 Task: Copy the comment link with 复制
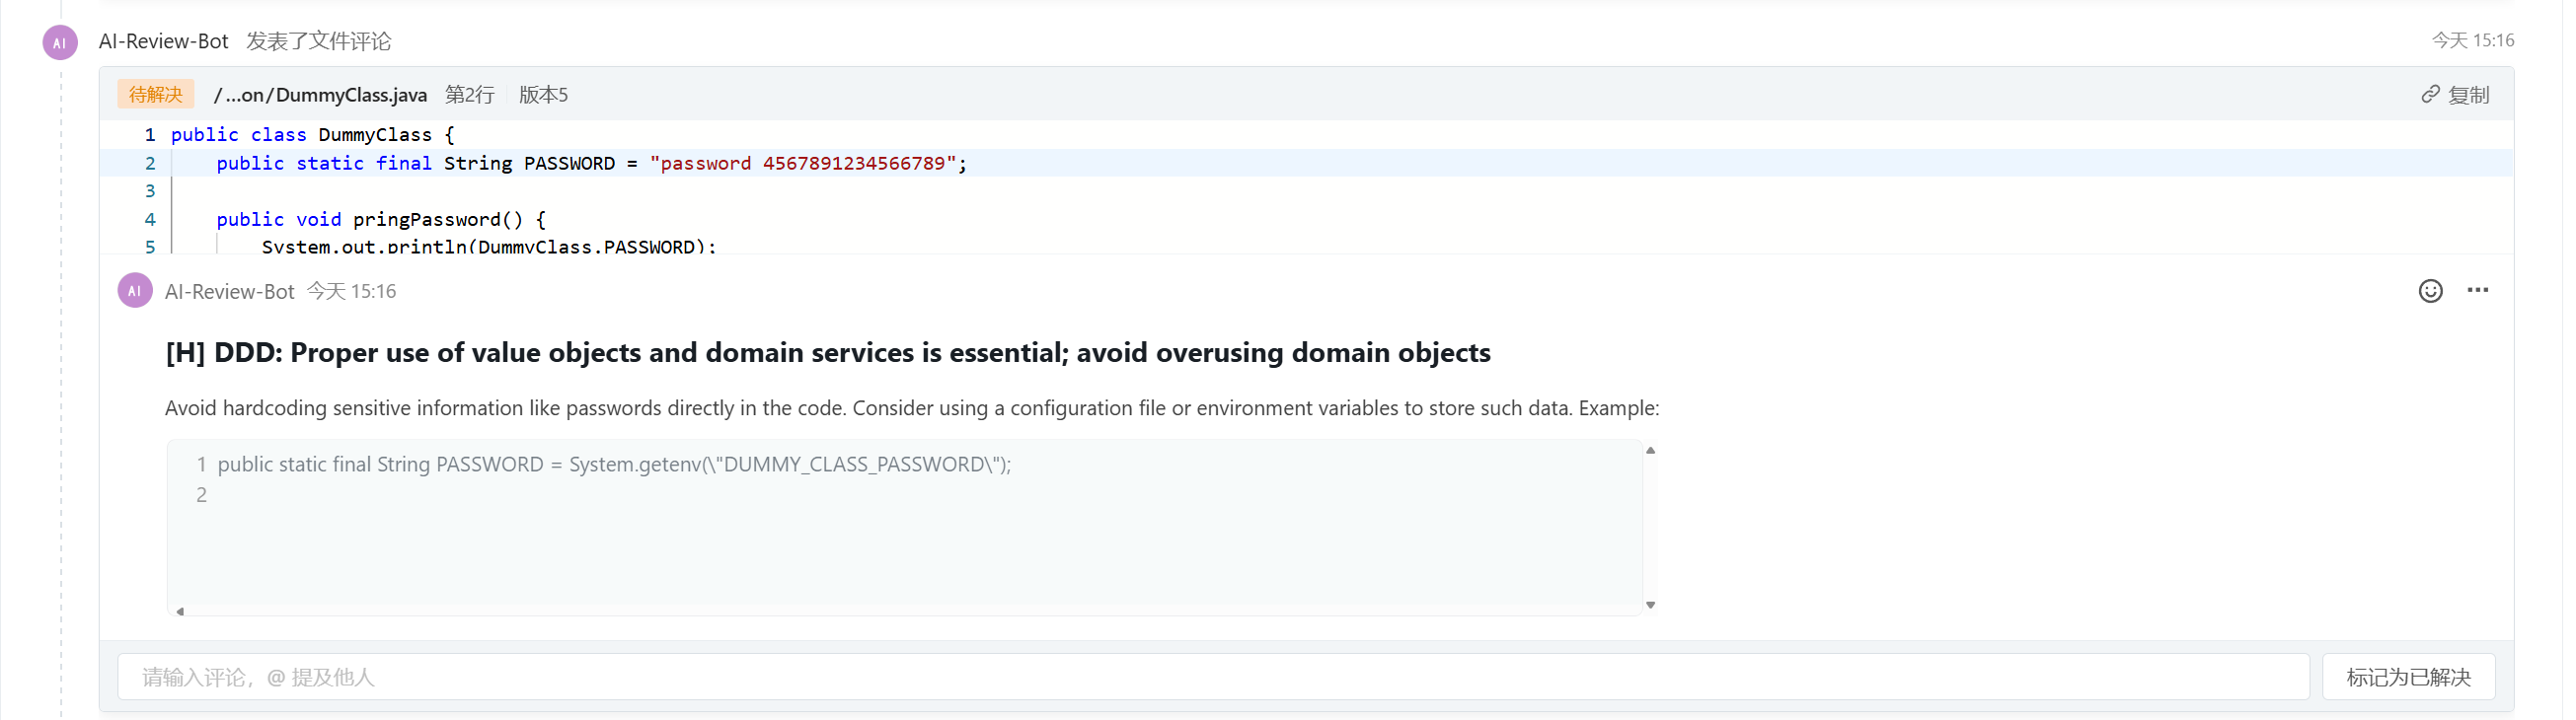click(x=2455, y=95)
